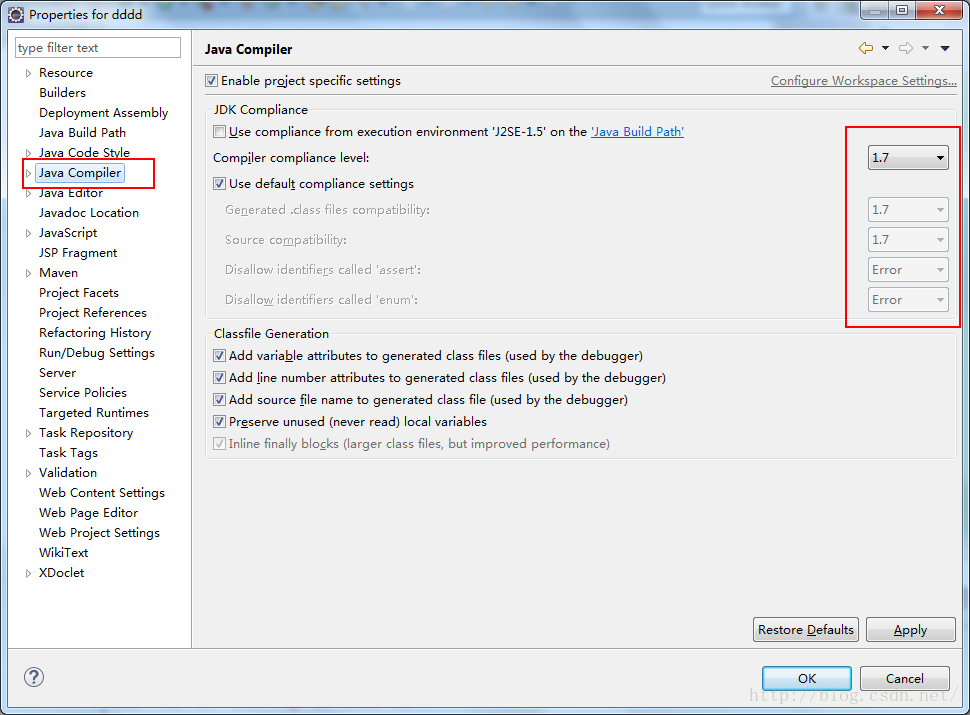970x715 pixels.
Task: Expand the Validation tree node
Action: click(28, 473)
